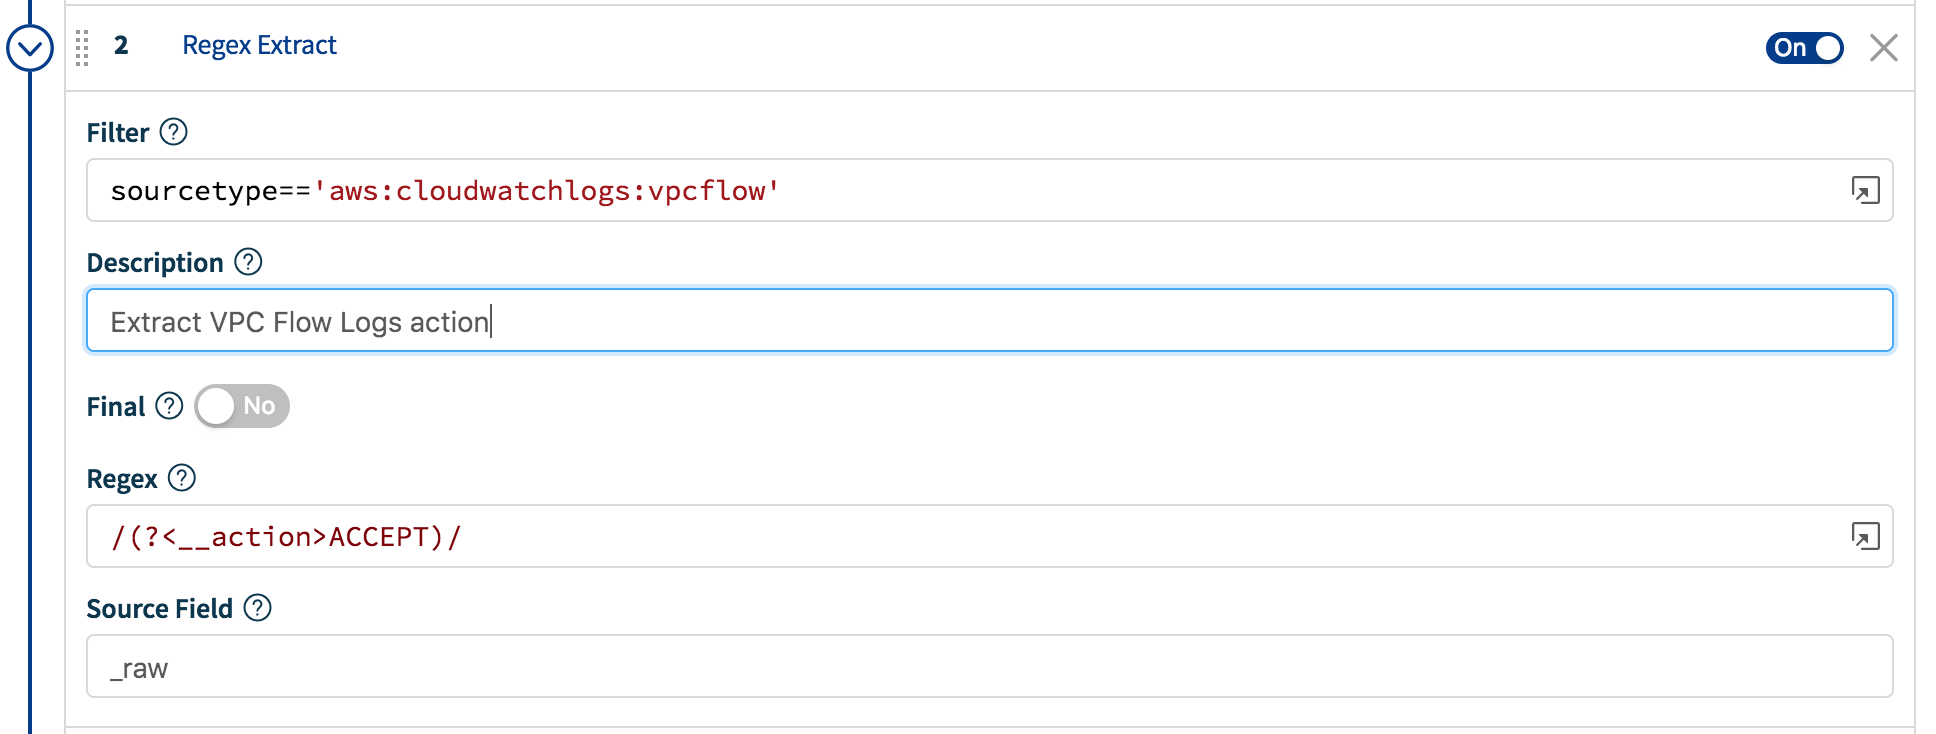1936x734 pixels.
Task: Open the Regex help tooltip
Action: coord(183,479)
